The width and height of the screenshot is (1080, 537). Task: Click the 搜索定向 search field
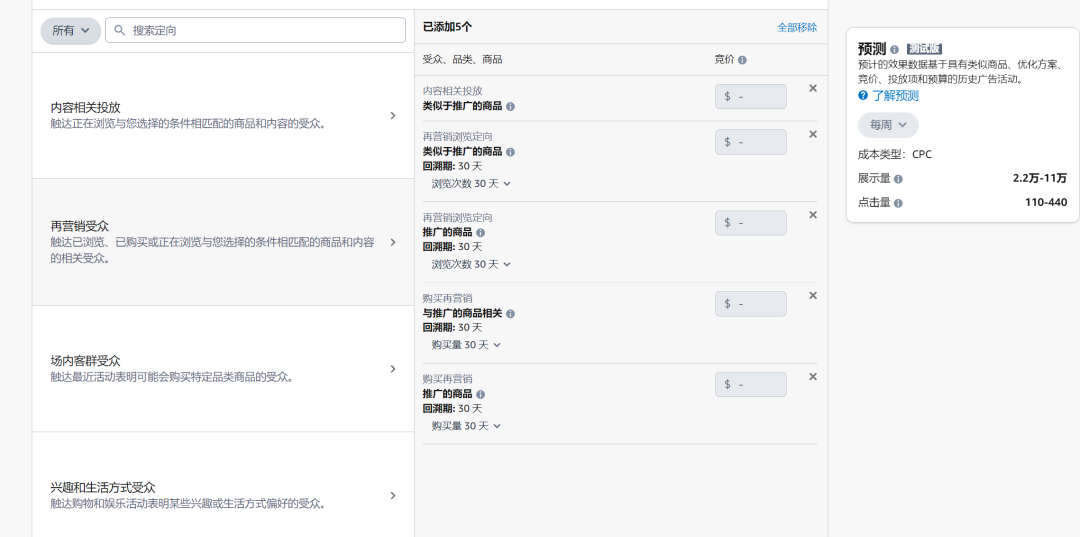(x=256, y=30)
